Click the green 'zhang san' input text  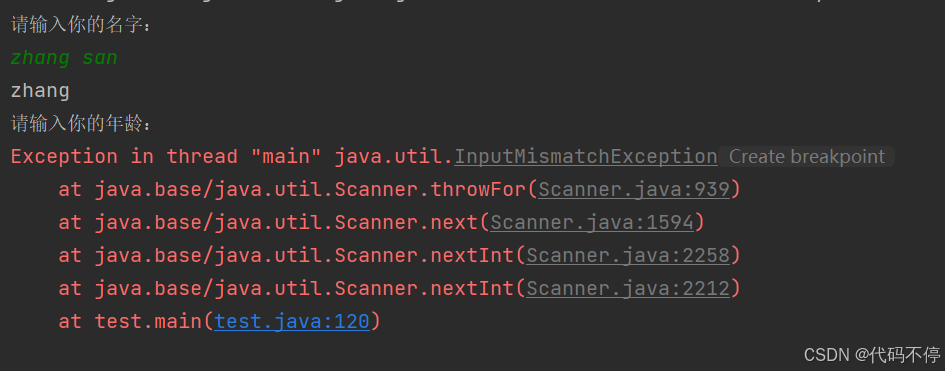(64, 58)
